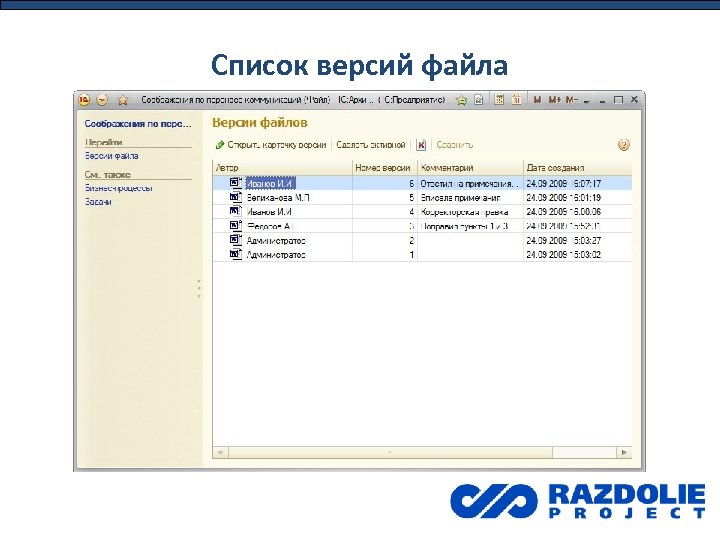Open the Задачи link in the sidebar
The image size is (720, 540).
pos(98,202)
